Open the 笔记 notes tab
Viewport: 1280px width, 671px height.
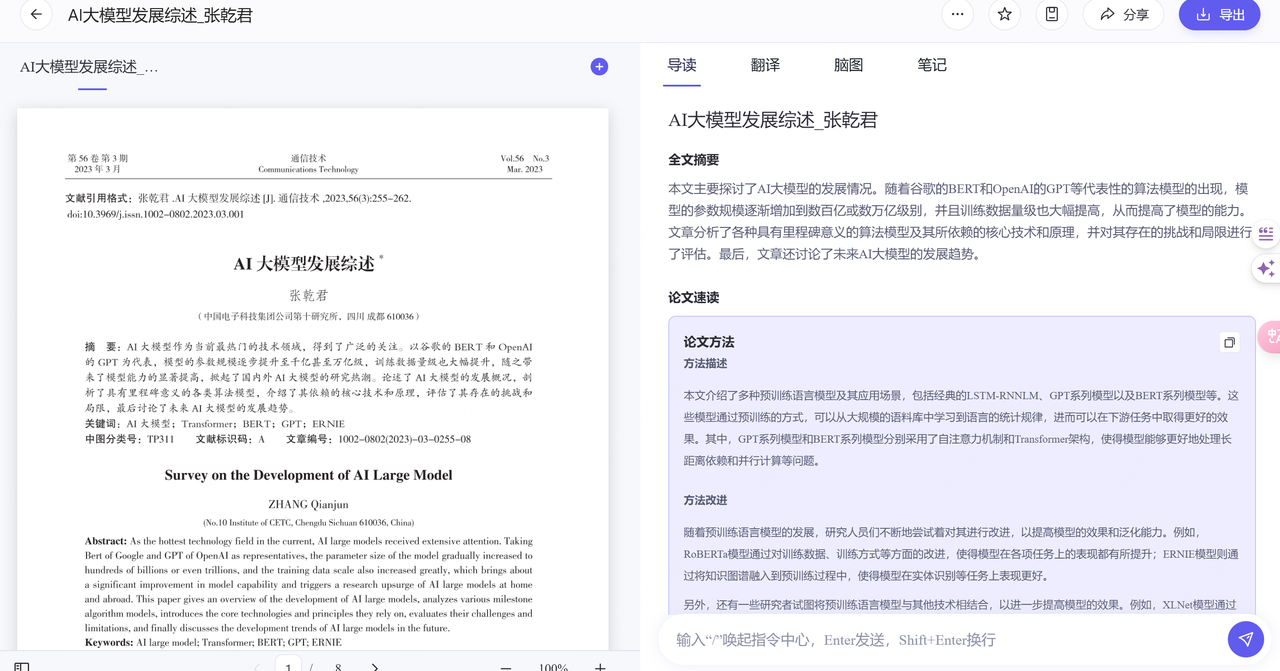(x=931, y=65)
